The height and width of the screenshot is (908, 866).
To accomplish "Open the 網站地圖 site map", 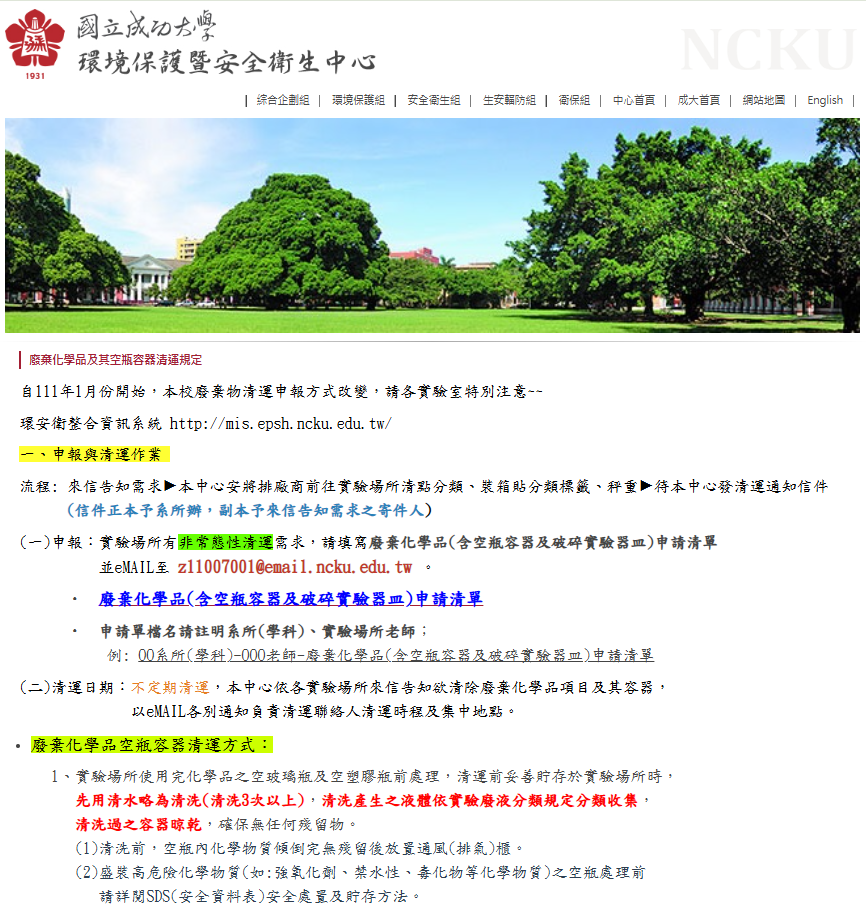I will pyautogui.click(x=763, y=100).
